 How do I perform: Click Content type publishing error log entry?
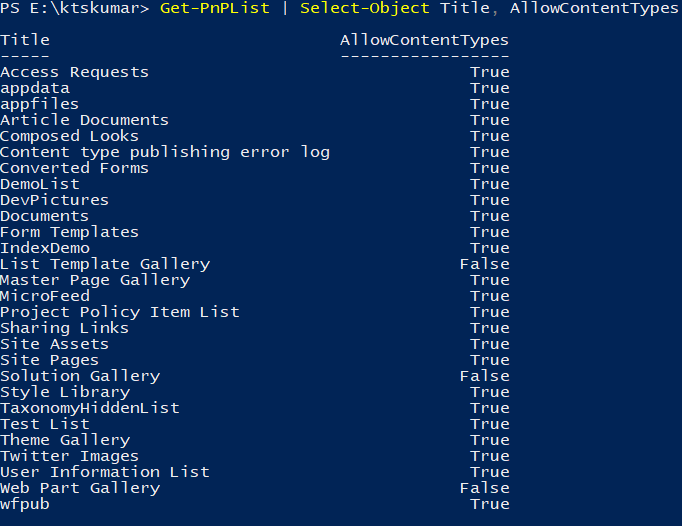164,153
